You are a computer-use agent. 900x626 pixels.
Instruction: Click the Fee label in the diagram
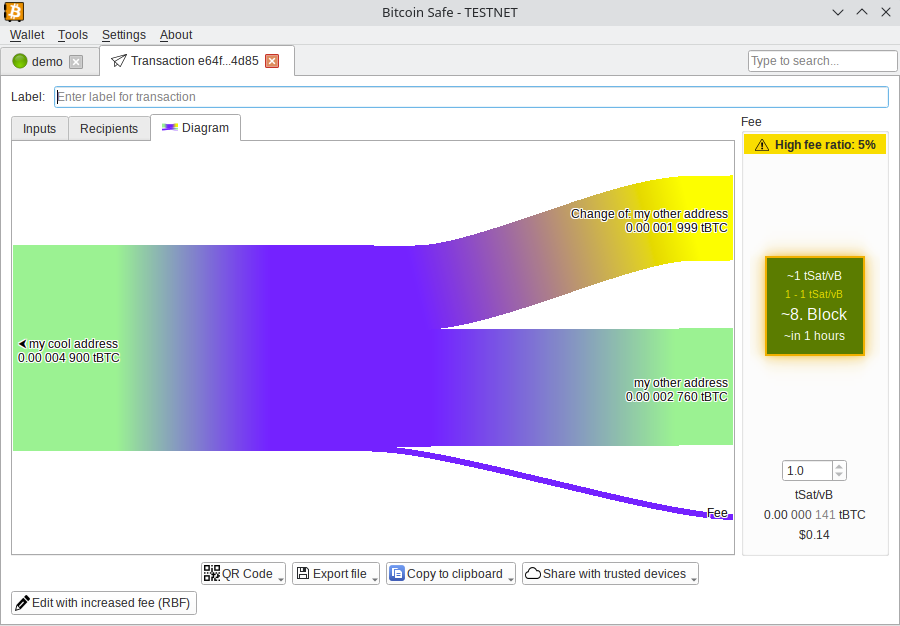click(717, 512)
